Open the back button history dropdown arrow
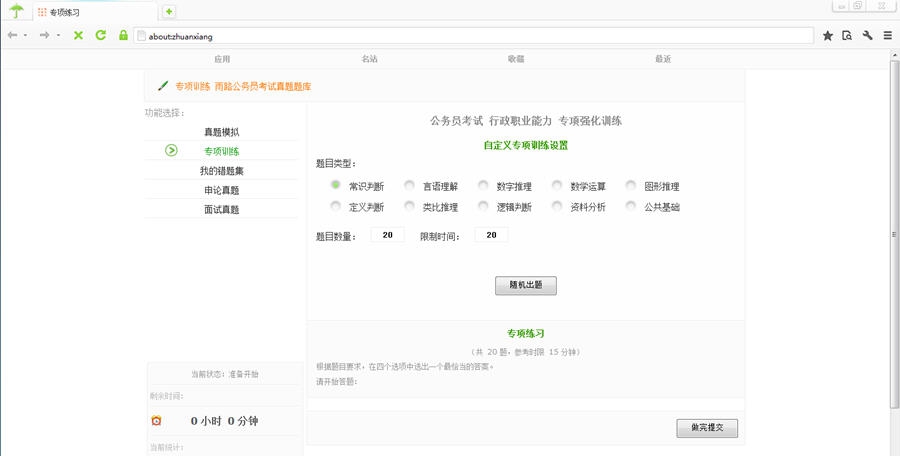This screenshot has width=900, height=456. (25, 36)
